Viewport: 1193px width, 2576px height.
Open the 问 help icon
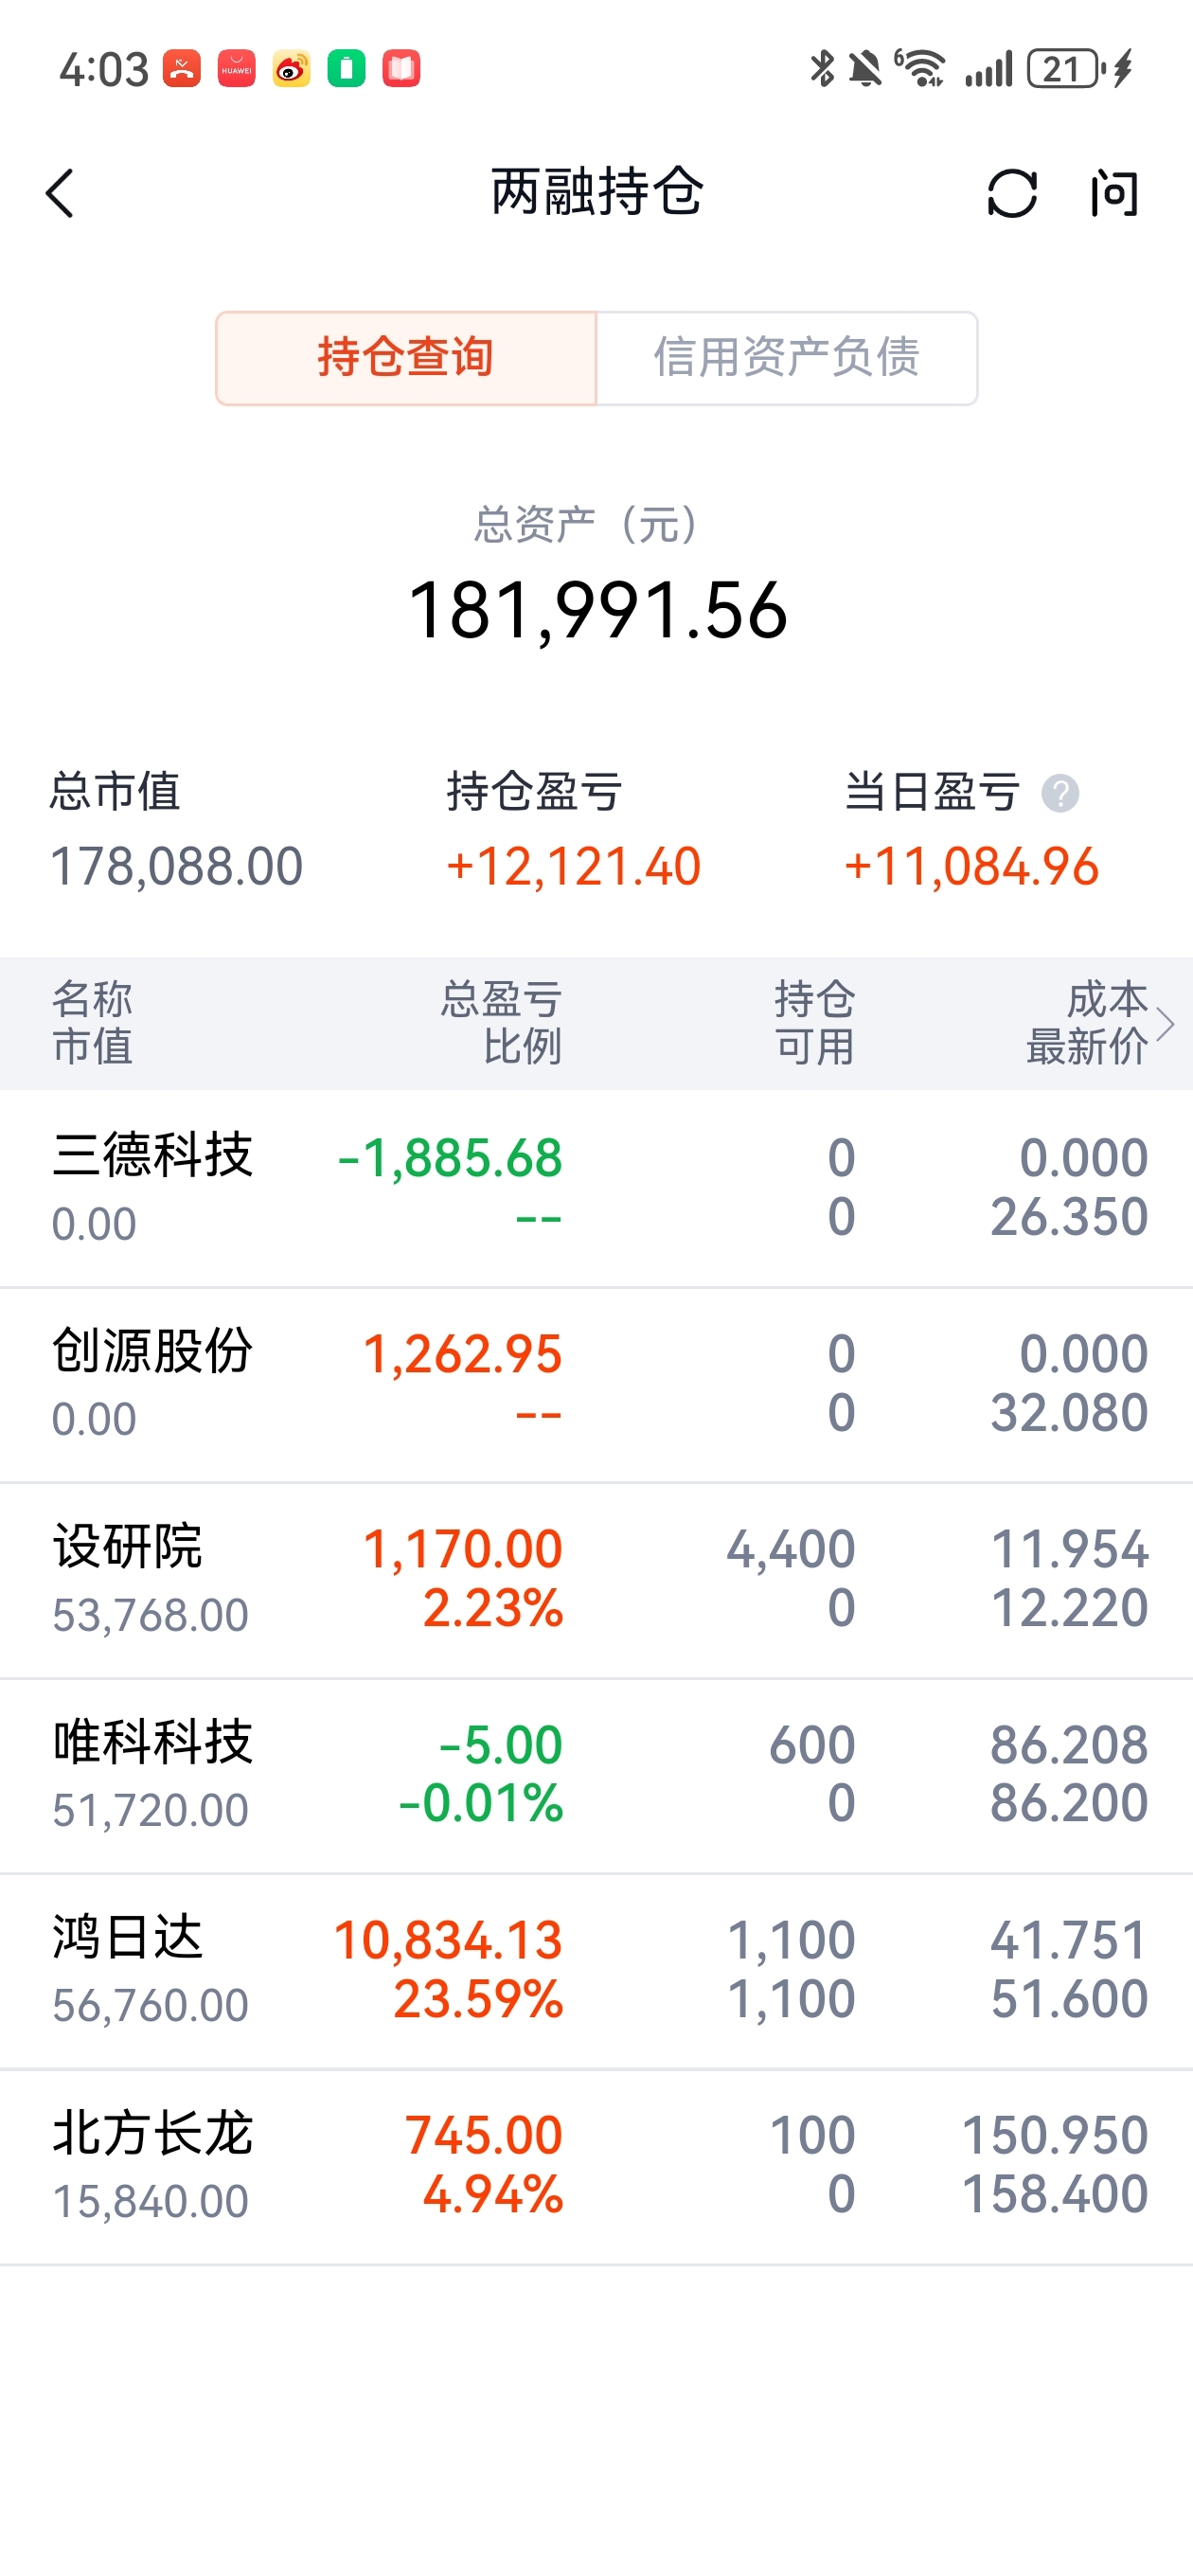pyautogui.click(x=1114, y=193)
